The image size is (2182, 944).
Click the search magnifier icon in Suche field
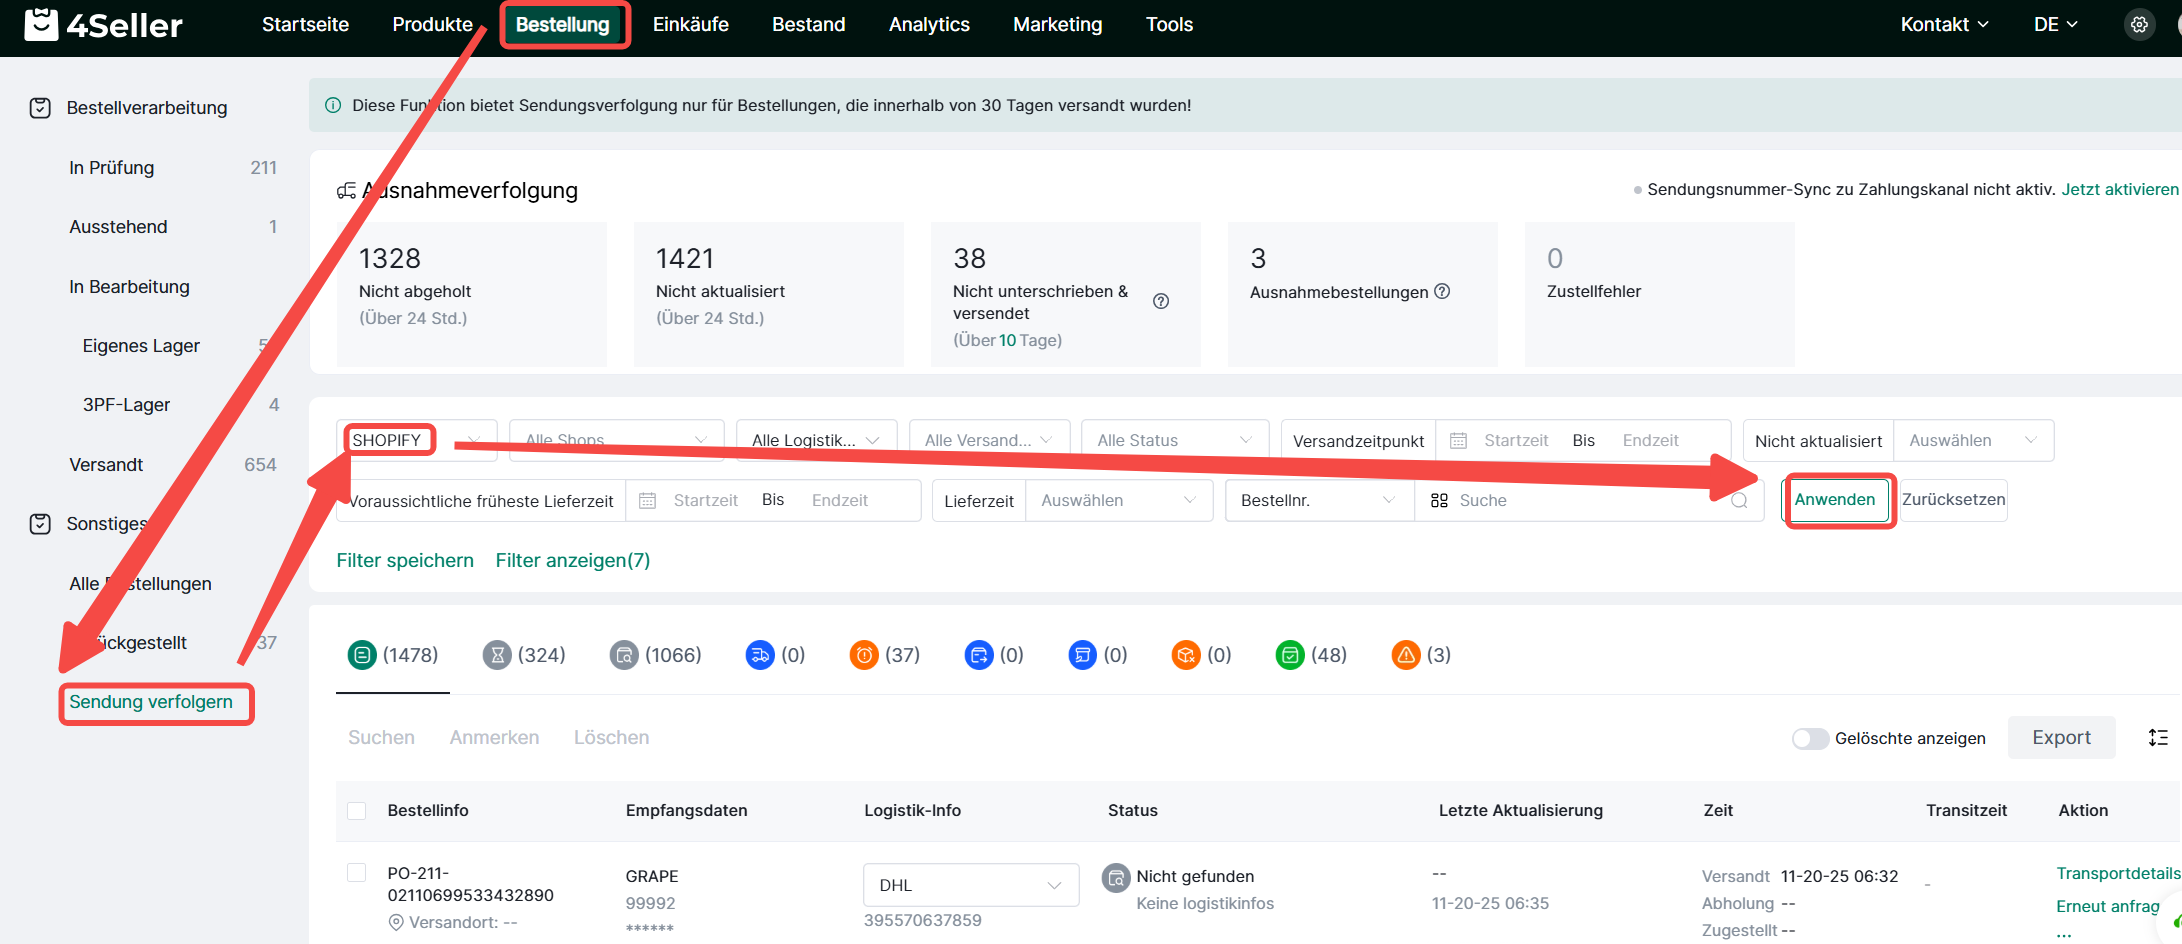(1739, 501)
